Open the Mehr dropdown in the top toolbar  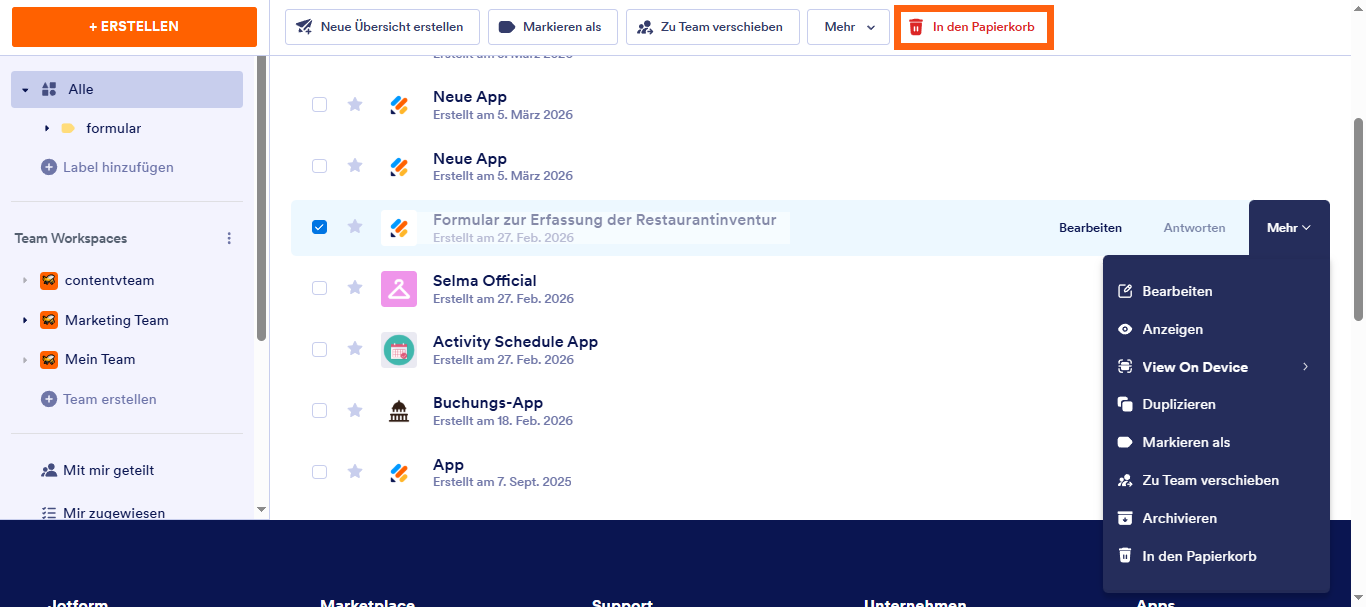click(848, 27)
